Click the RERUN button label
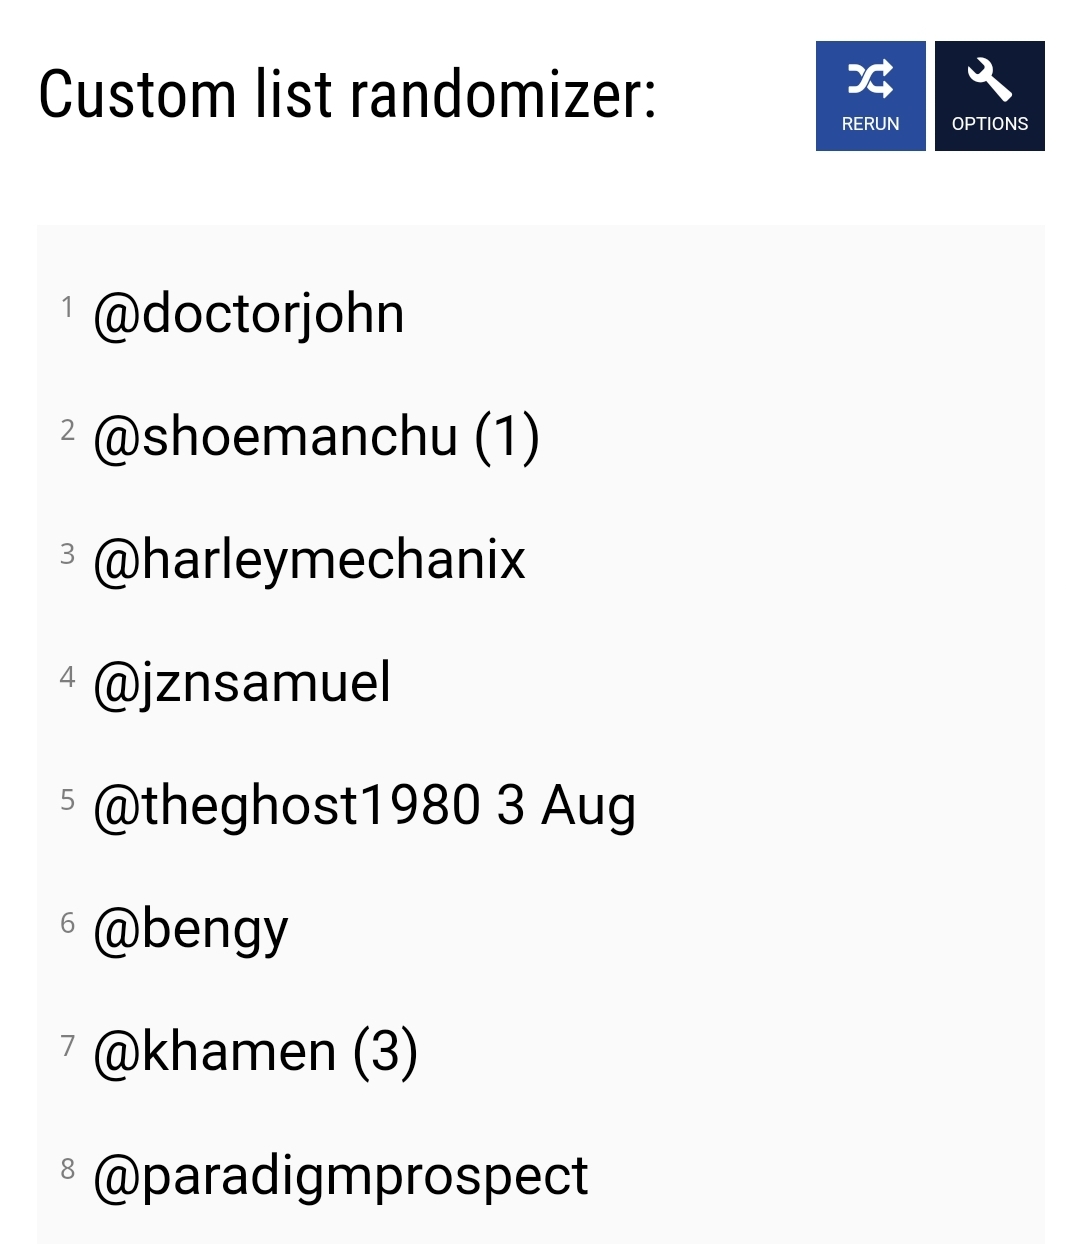The image size is (1067, 1244). click(x=870, y=124)
